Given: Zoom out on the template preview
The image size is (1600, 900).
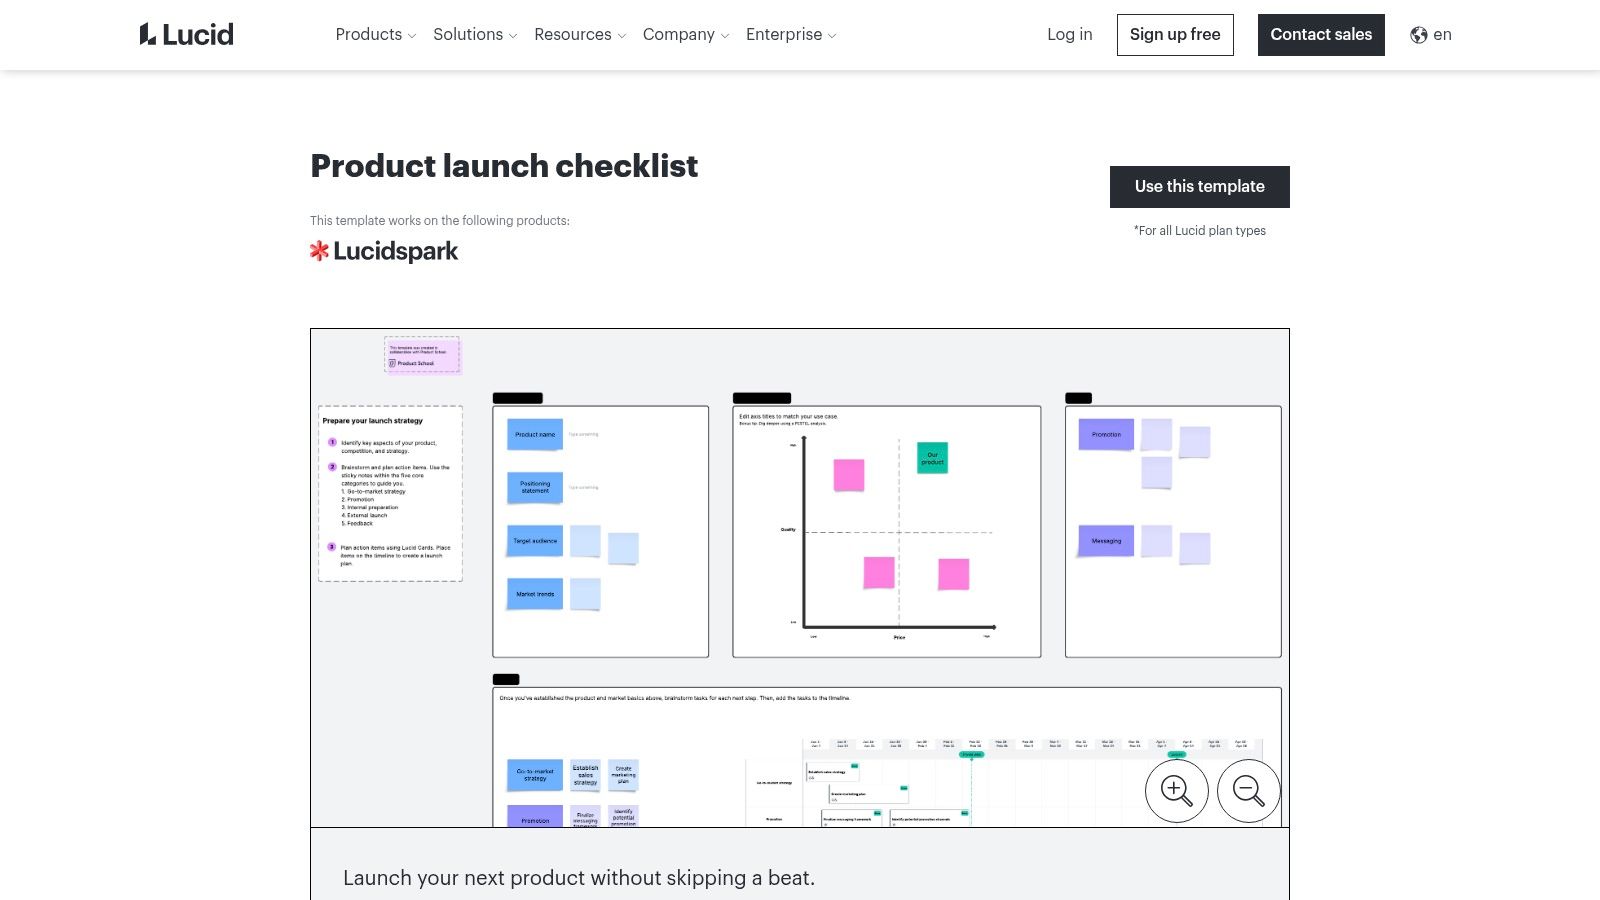Looking at the screenshot, I should 1249,790.
